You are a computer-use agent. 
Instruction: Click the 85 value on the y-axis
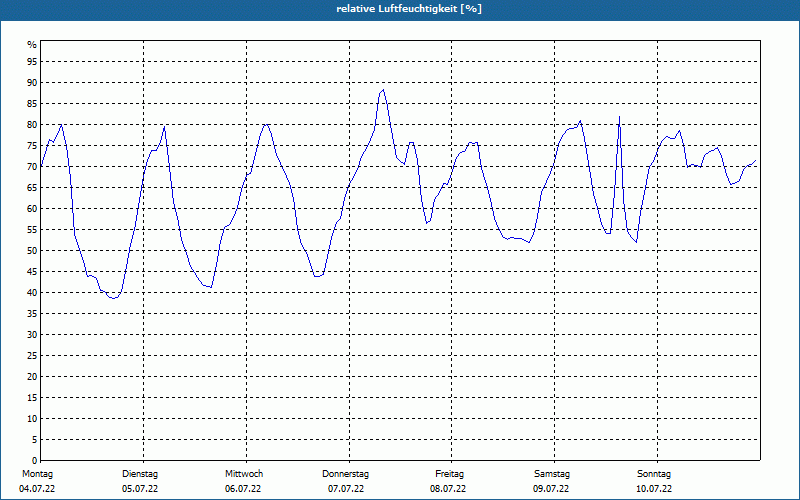[x=32, y=104]
